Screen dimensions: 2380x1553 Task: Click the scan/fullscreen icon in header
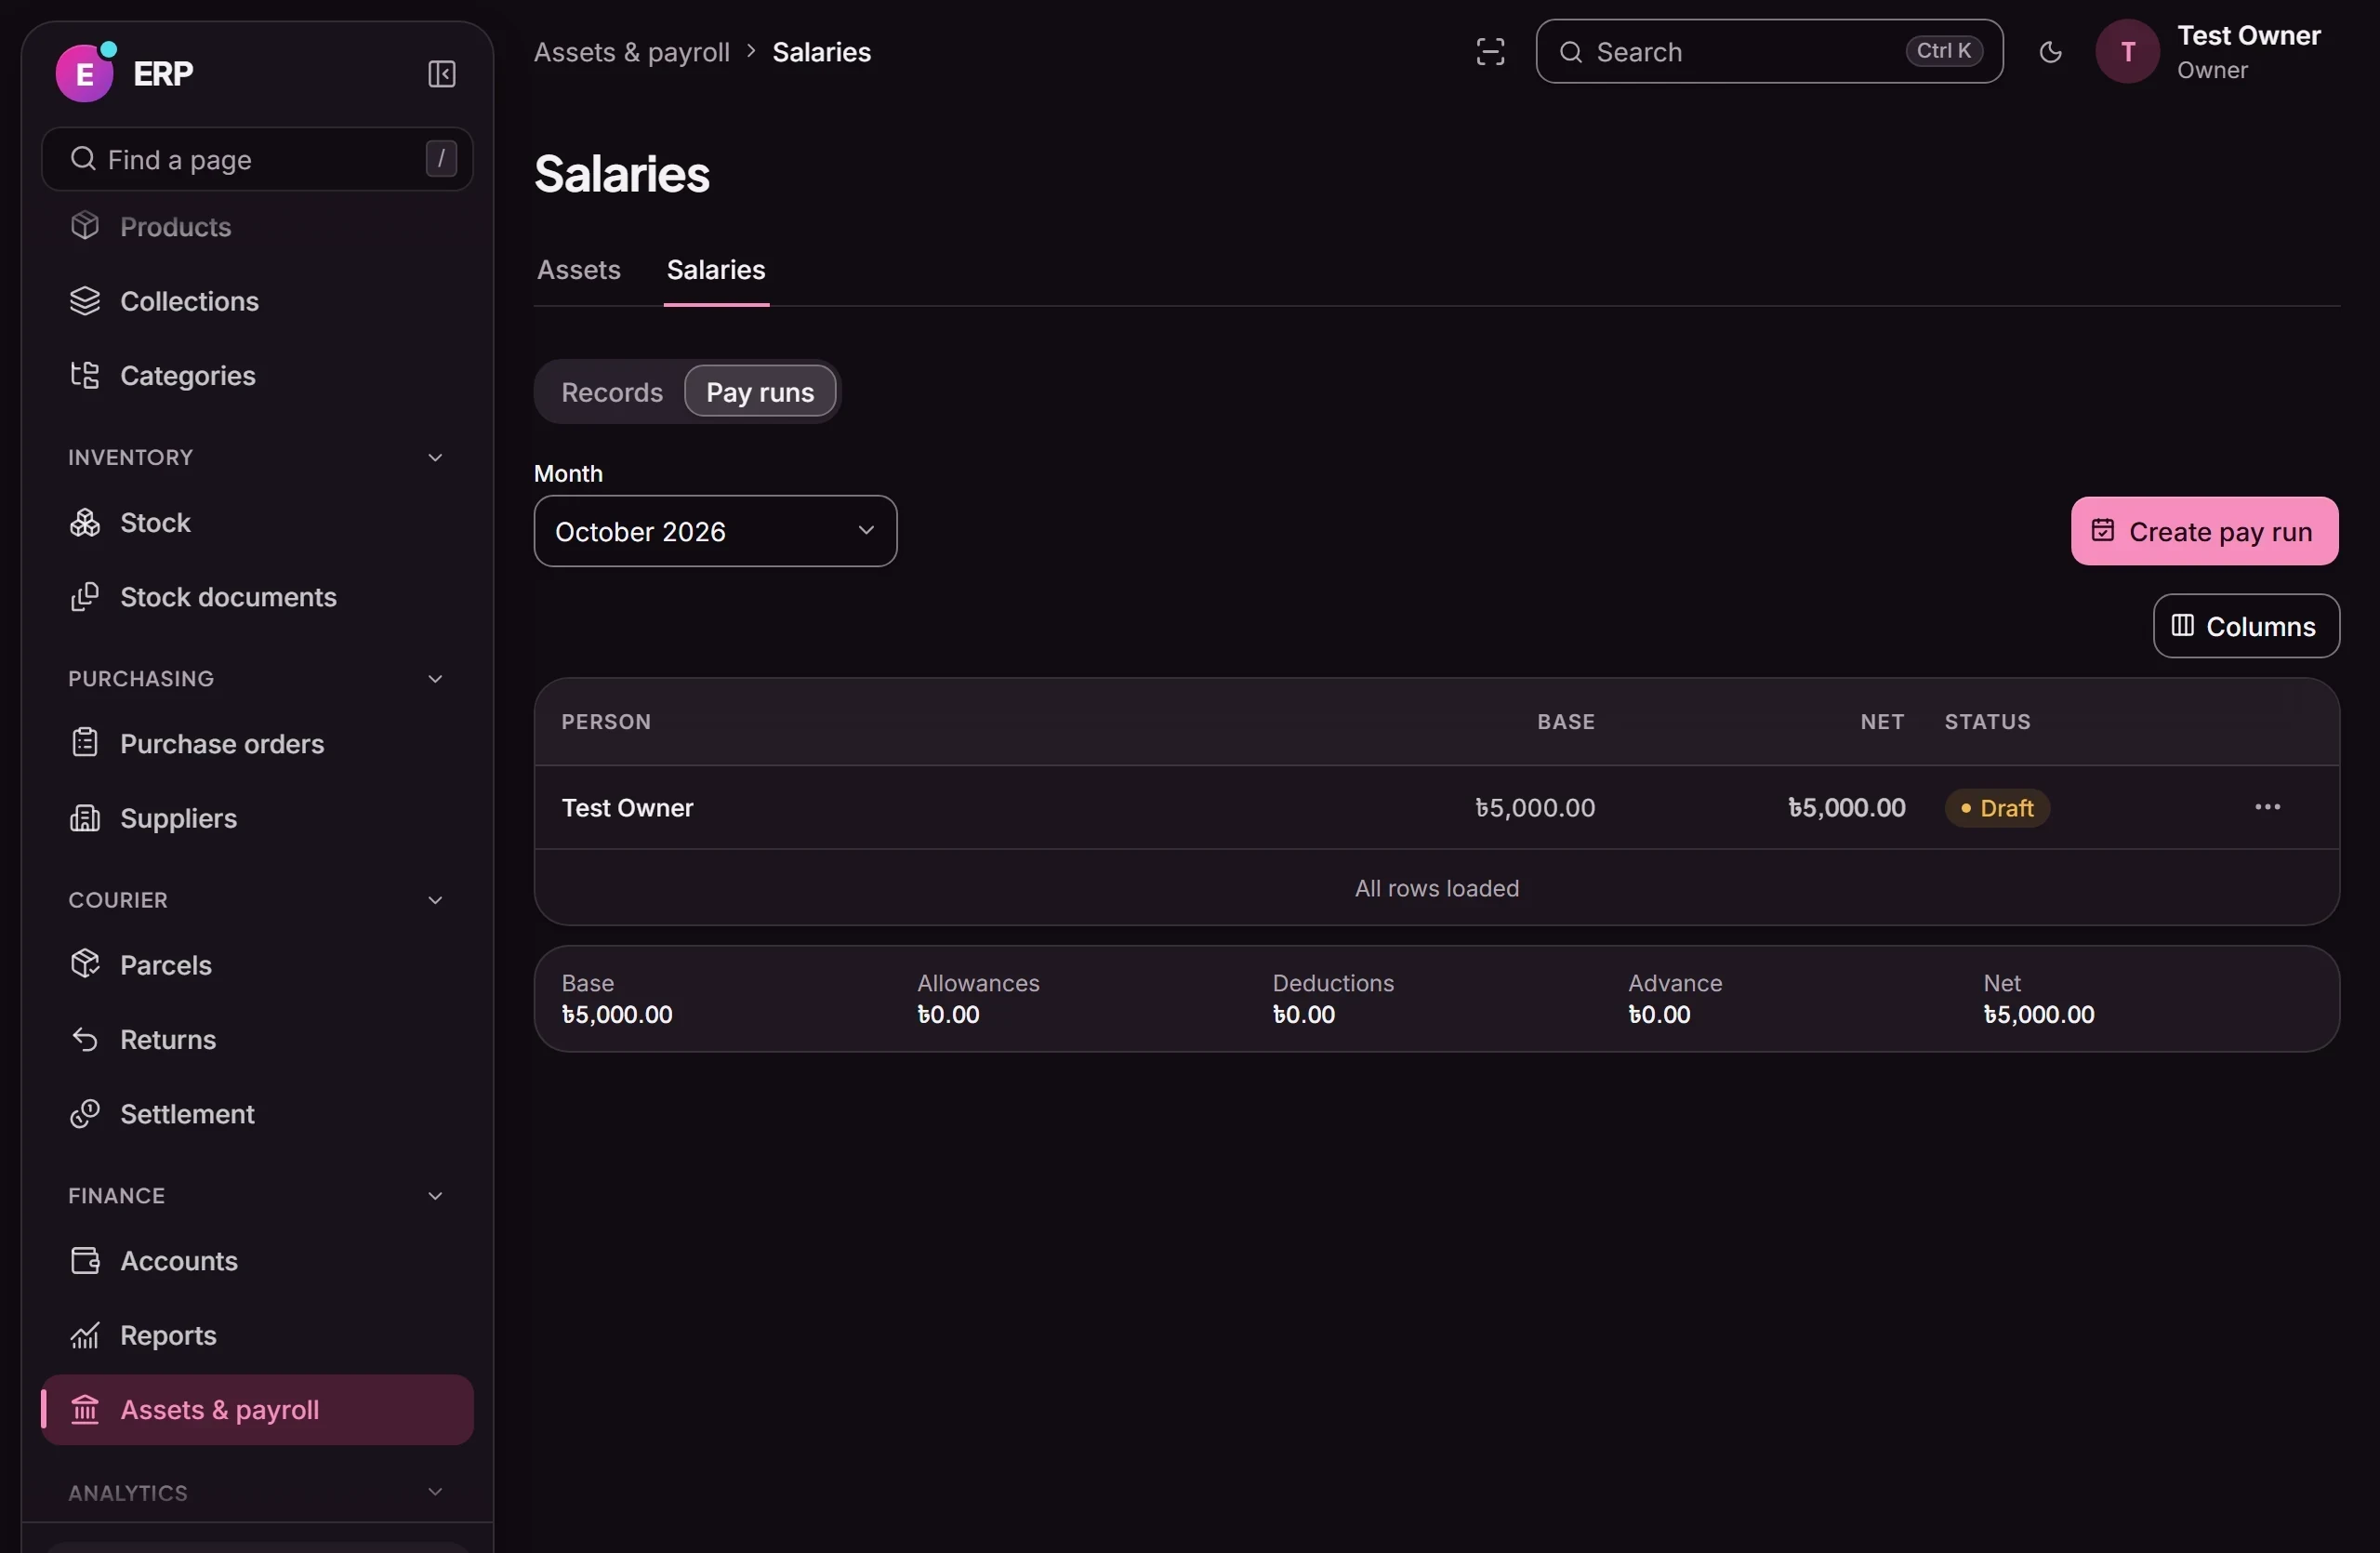coord(1490,52)
